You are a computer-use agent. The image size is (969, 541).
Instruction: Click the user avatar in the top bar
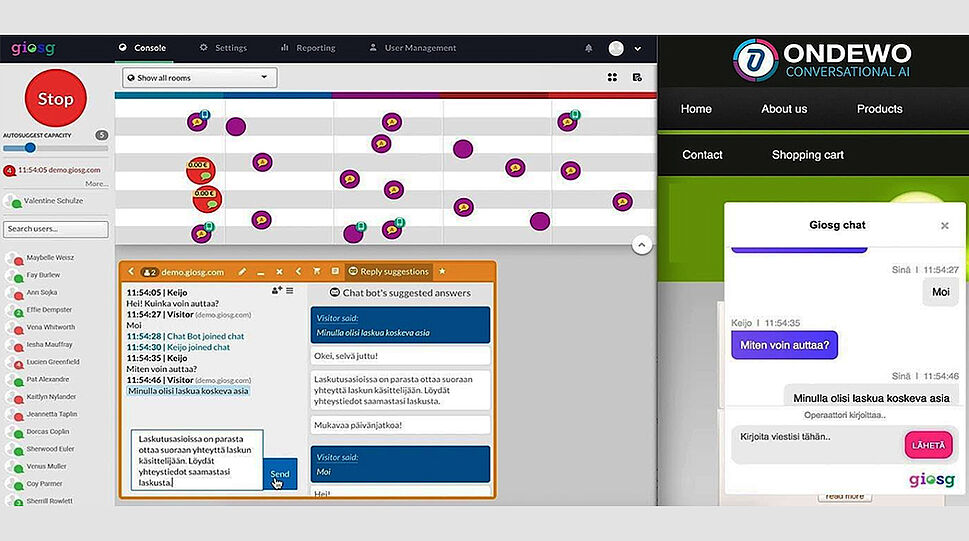click(x=616, y=48)
